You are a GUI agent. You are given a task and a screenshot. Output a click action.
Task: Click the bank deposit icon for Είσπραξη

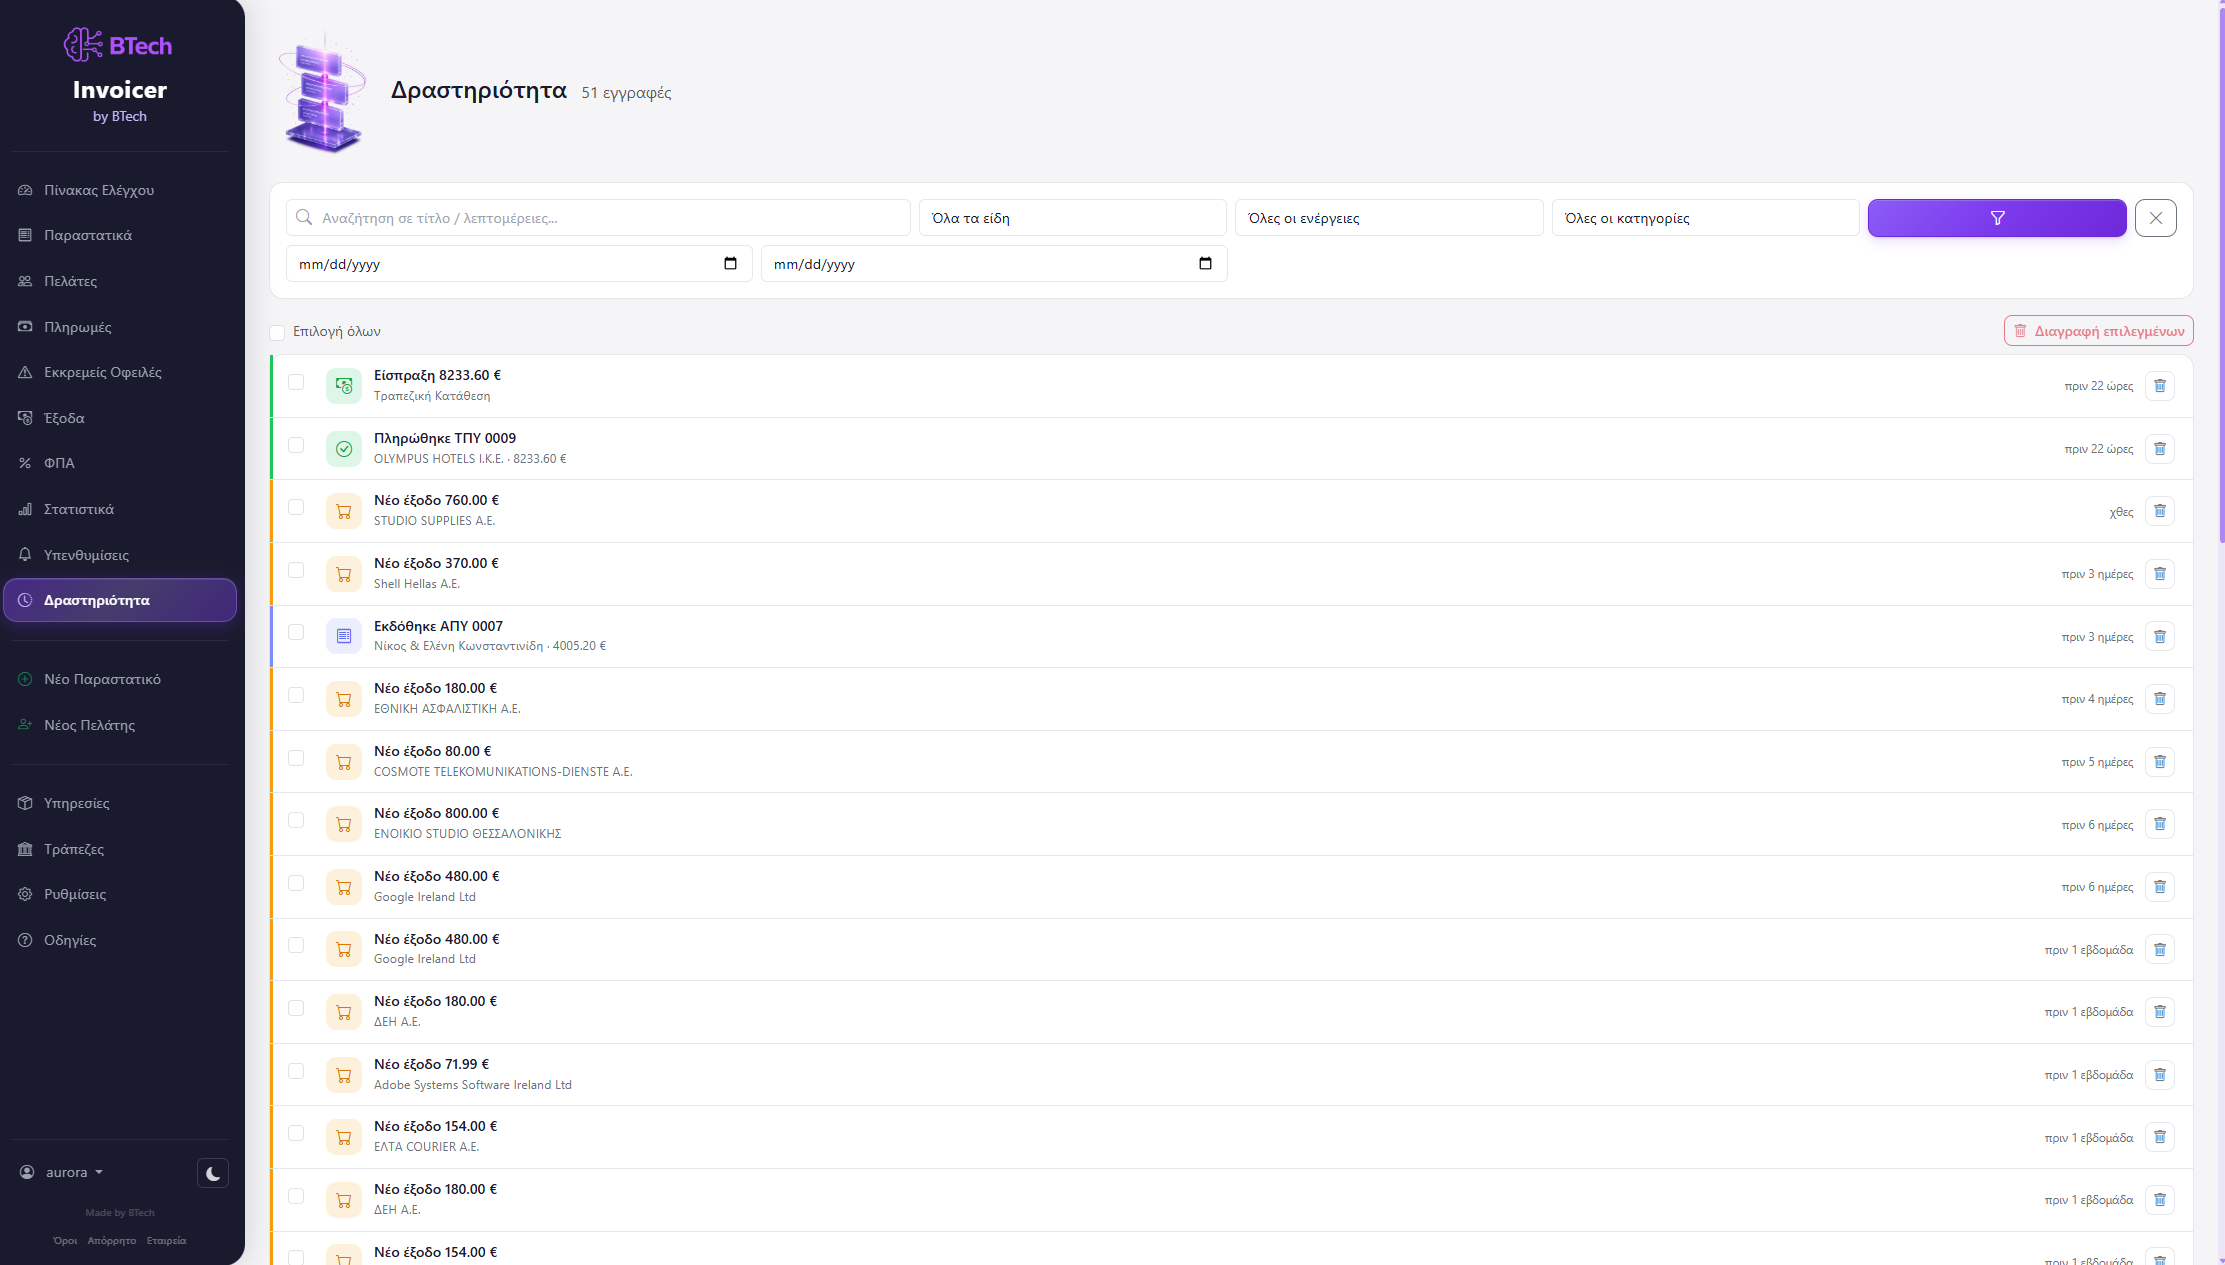pos(344,386)
